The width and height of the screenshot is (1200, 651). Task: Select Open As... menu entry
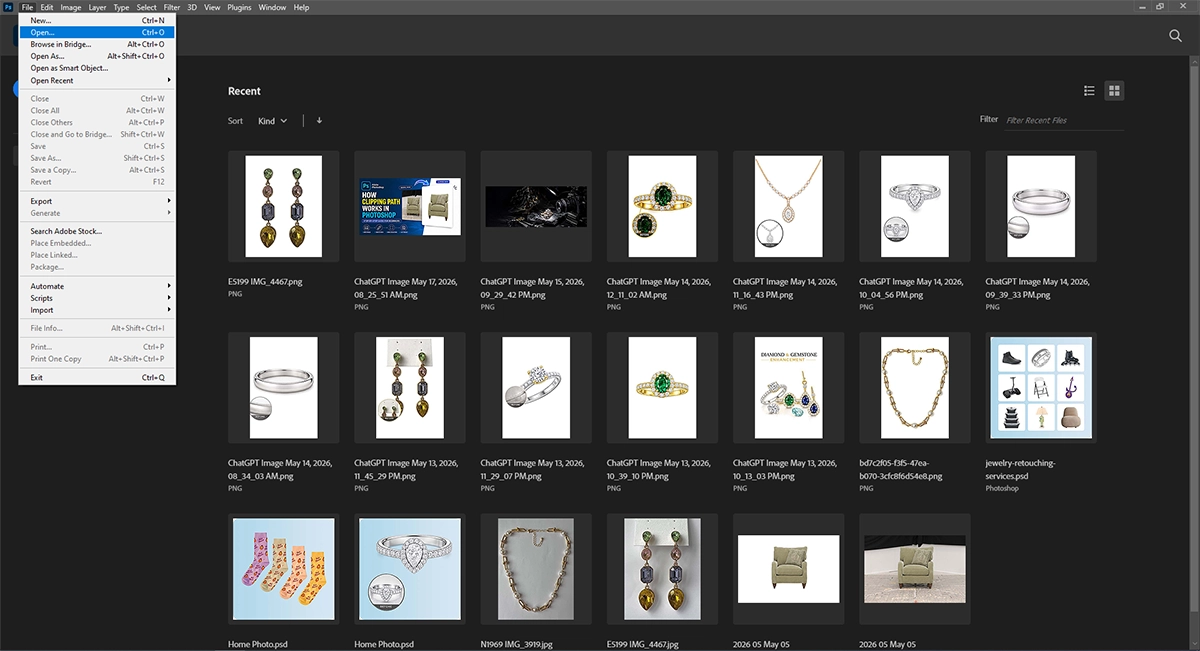(97, 56)
